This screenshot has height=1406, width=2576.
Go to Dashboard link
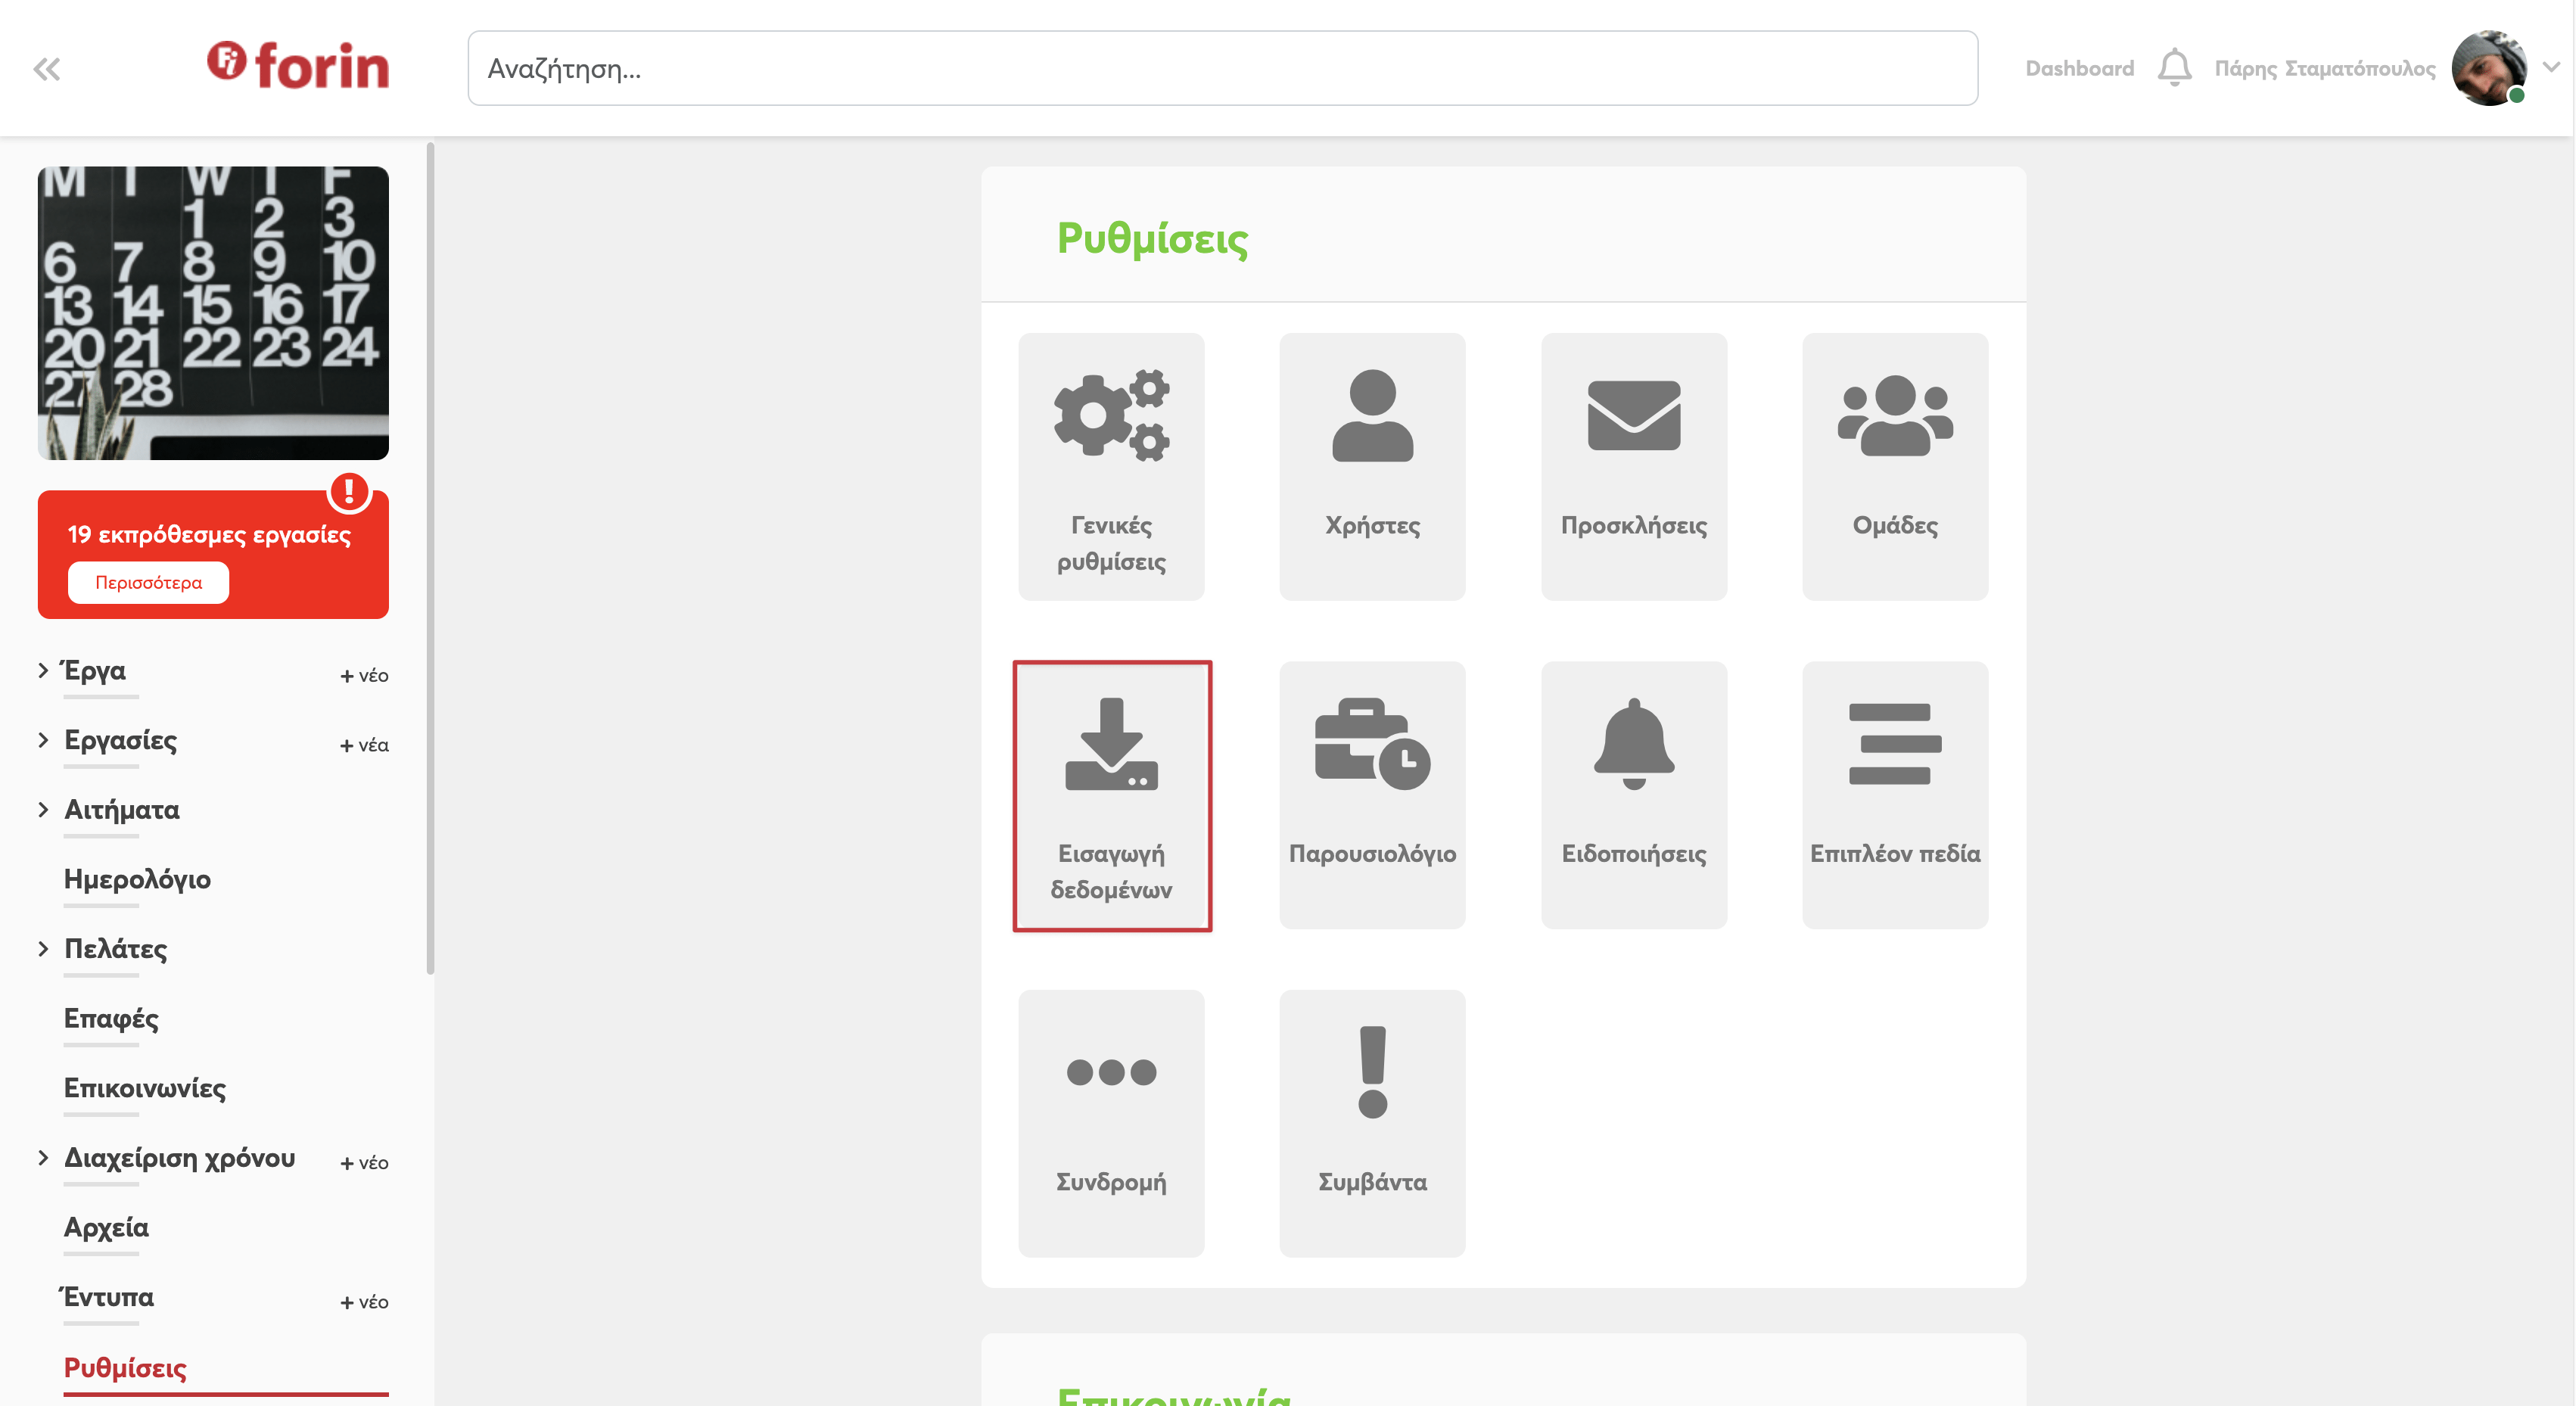tap(2079, 68)
